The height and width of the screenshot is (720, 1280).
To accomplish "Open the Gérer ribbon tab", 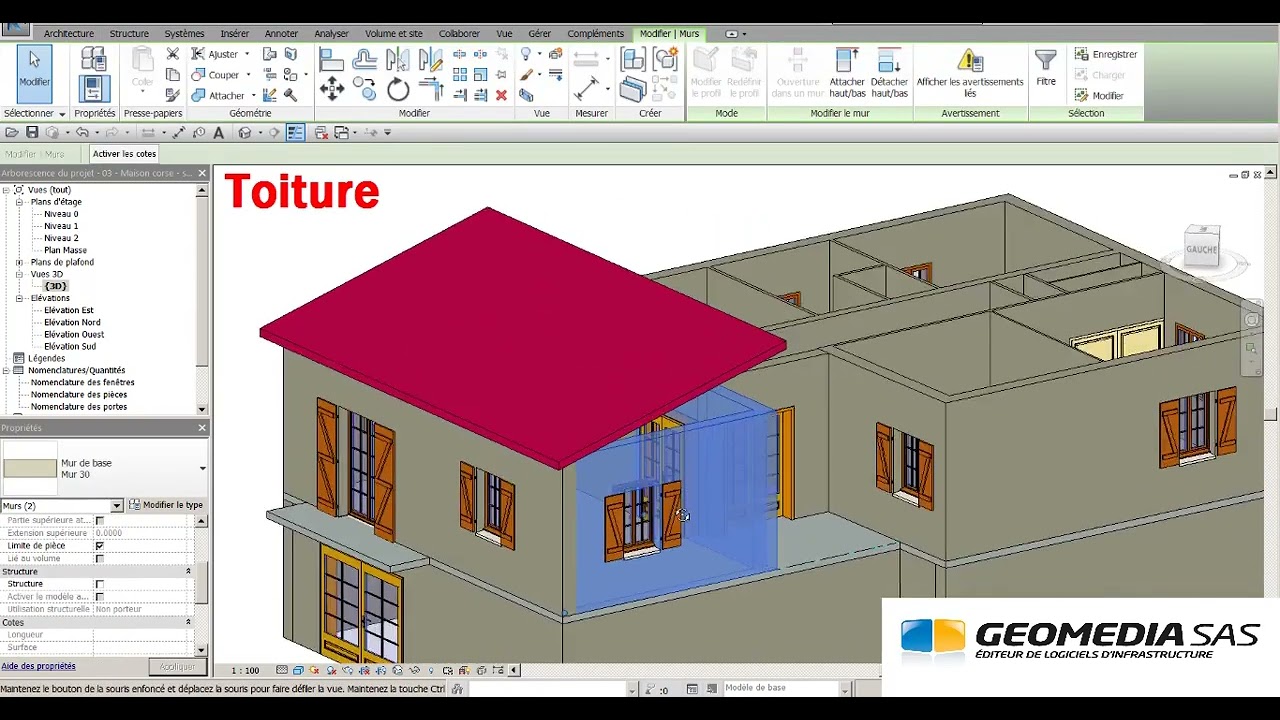I will click(540, 33).
